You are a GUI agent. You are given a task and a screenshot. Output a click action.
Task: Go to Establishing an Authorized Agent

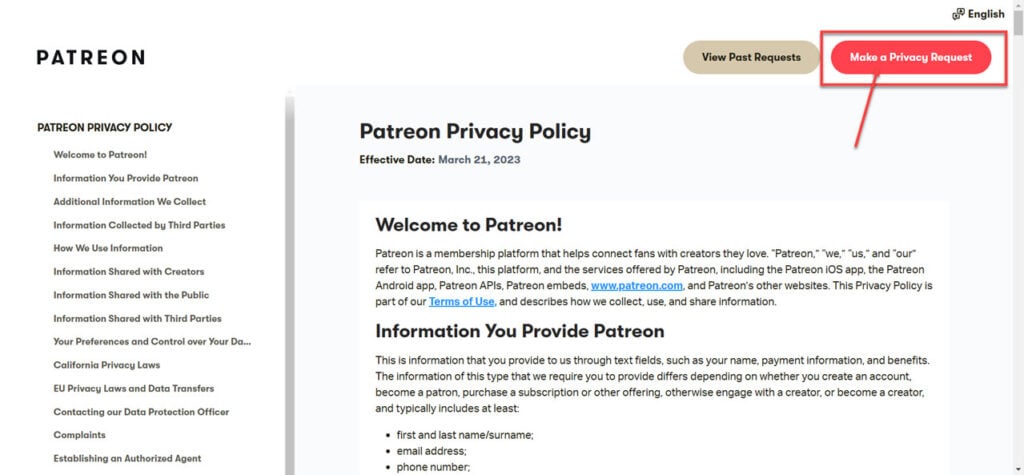[127, 459]
